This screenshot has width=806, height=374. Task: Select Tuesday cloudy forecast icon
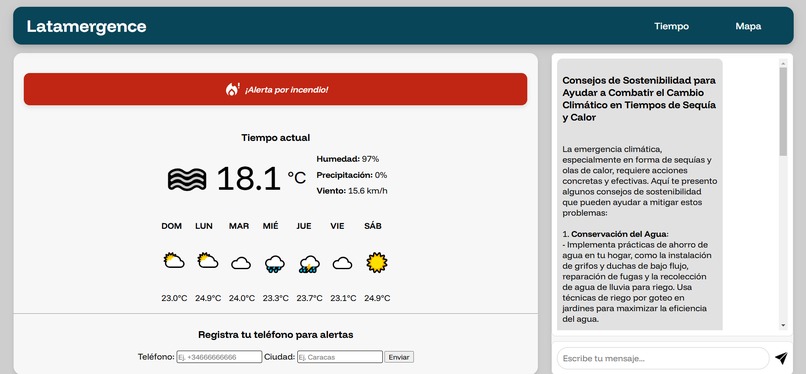click(241, 264)
